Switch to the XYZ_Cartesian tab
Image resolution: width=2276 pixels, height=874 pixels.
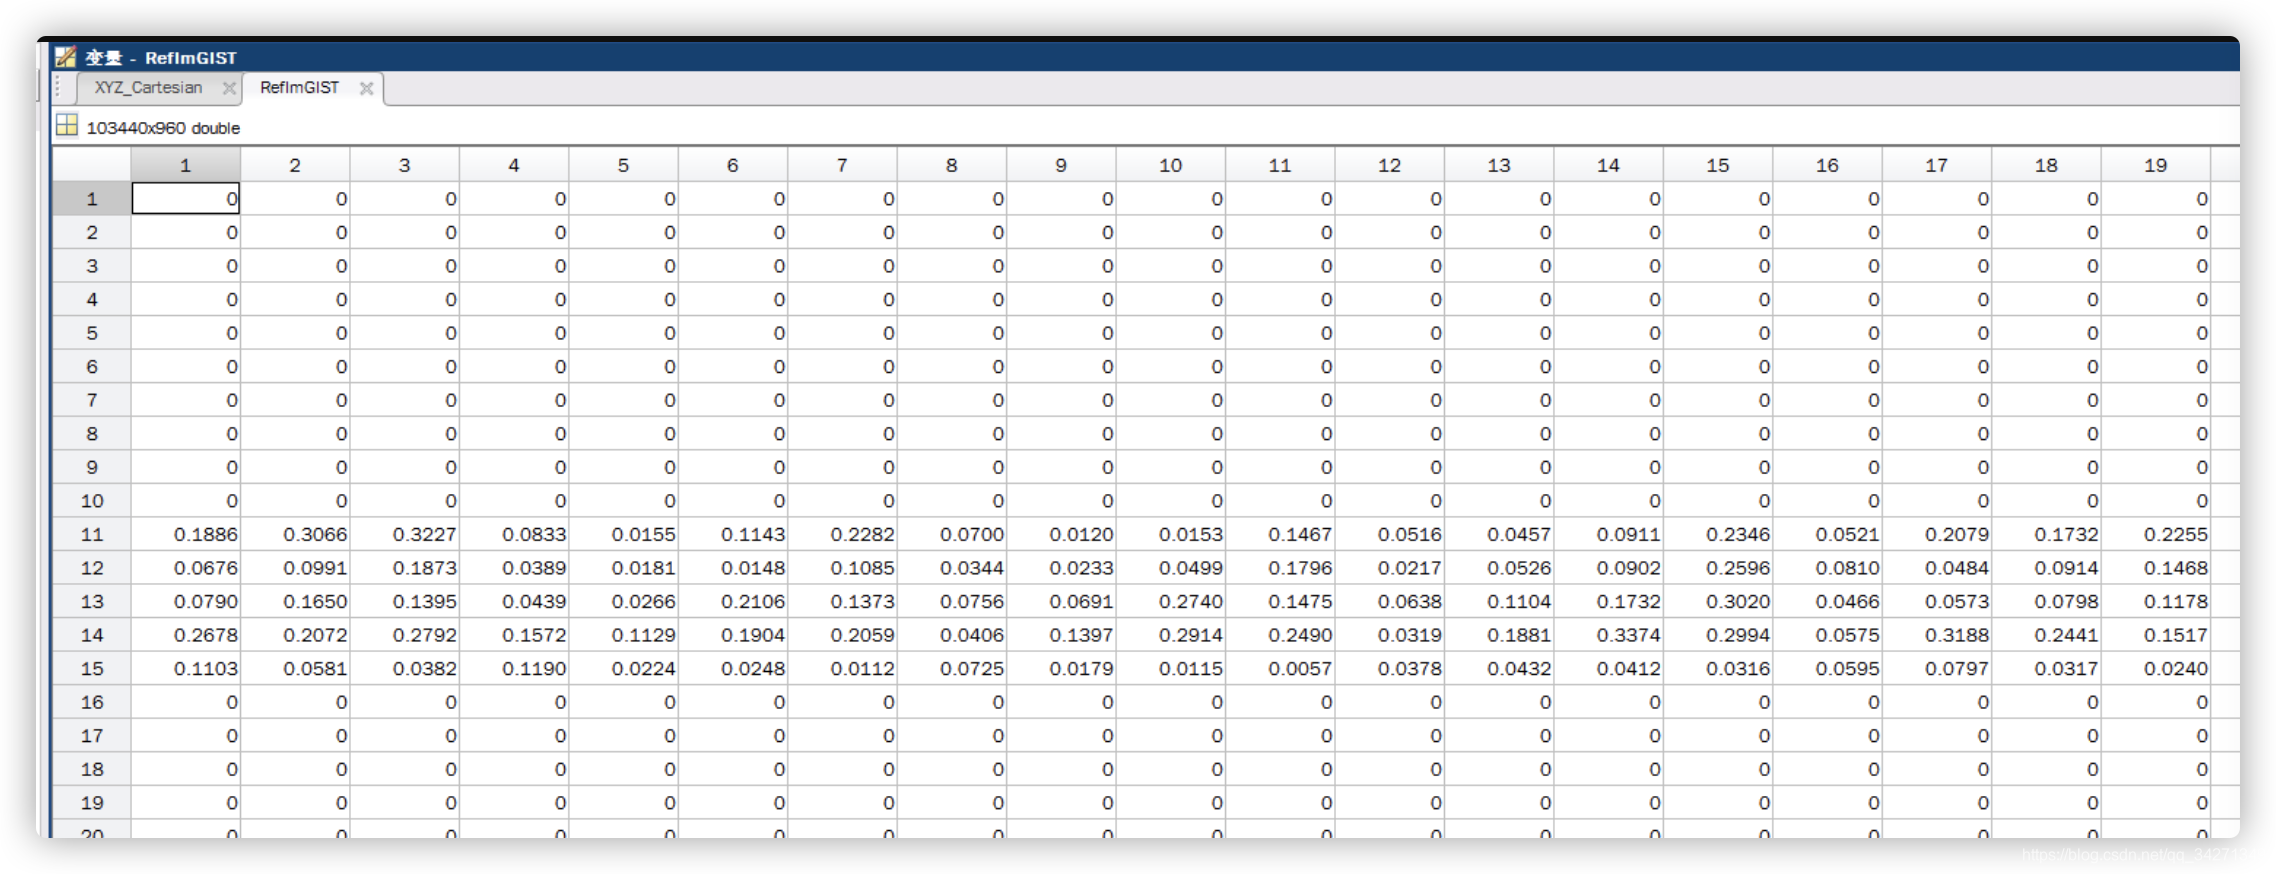(x=148, y=88)
